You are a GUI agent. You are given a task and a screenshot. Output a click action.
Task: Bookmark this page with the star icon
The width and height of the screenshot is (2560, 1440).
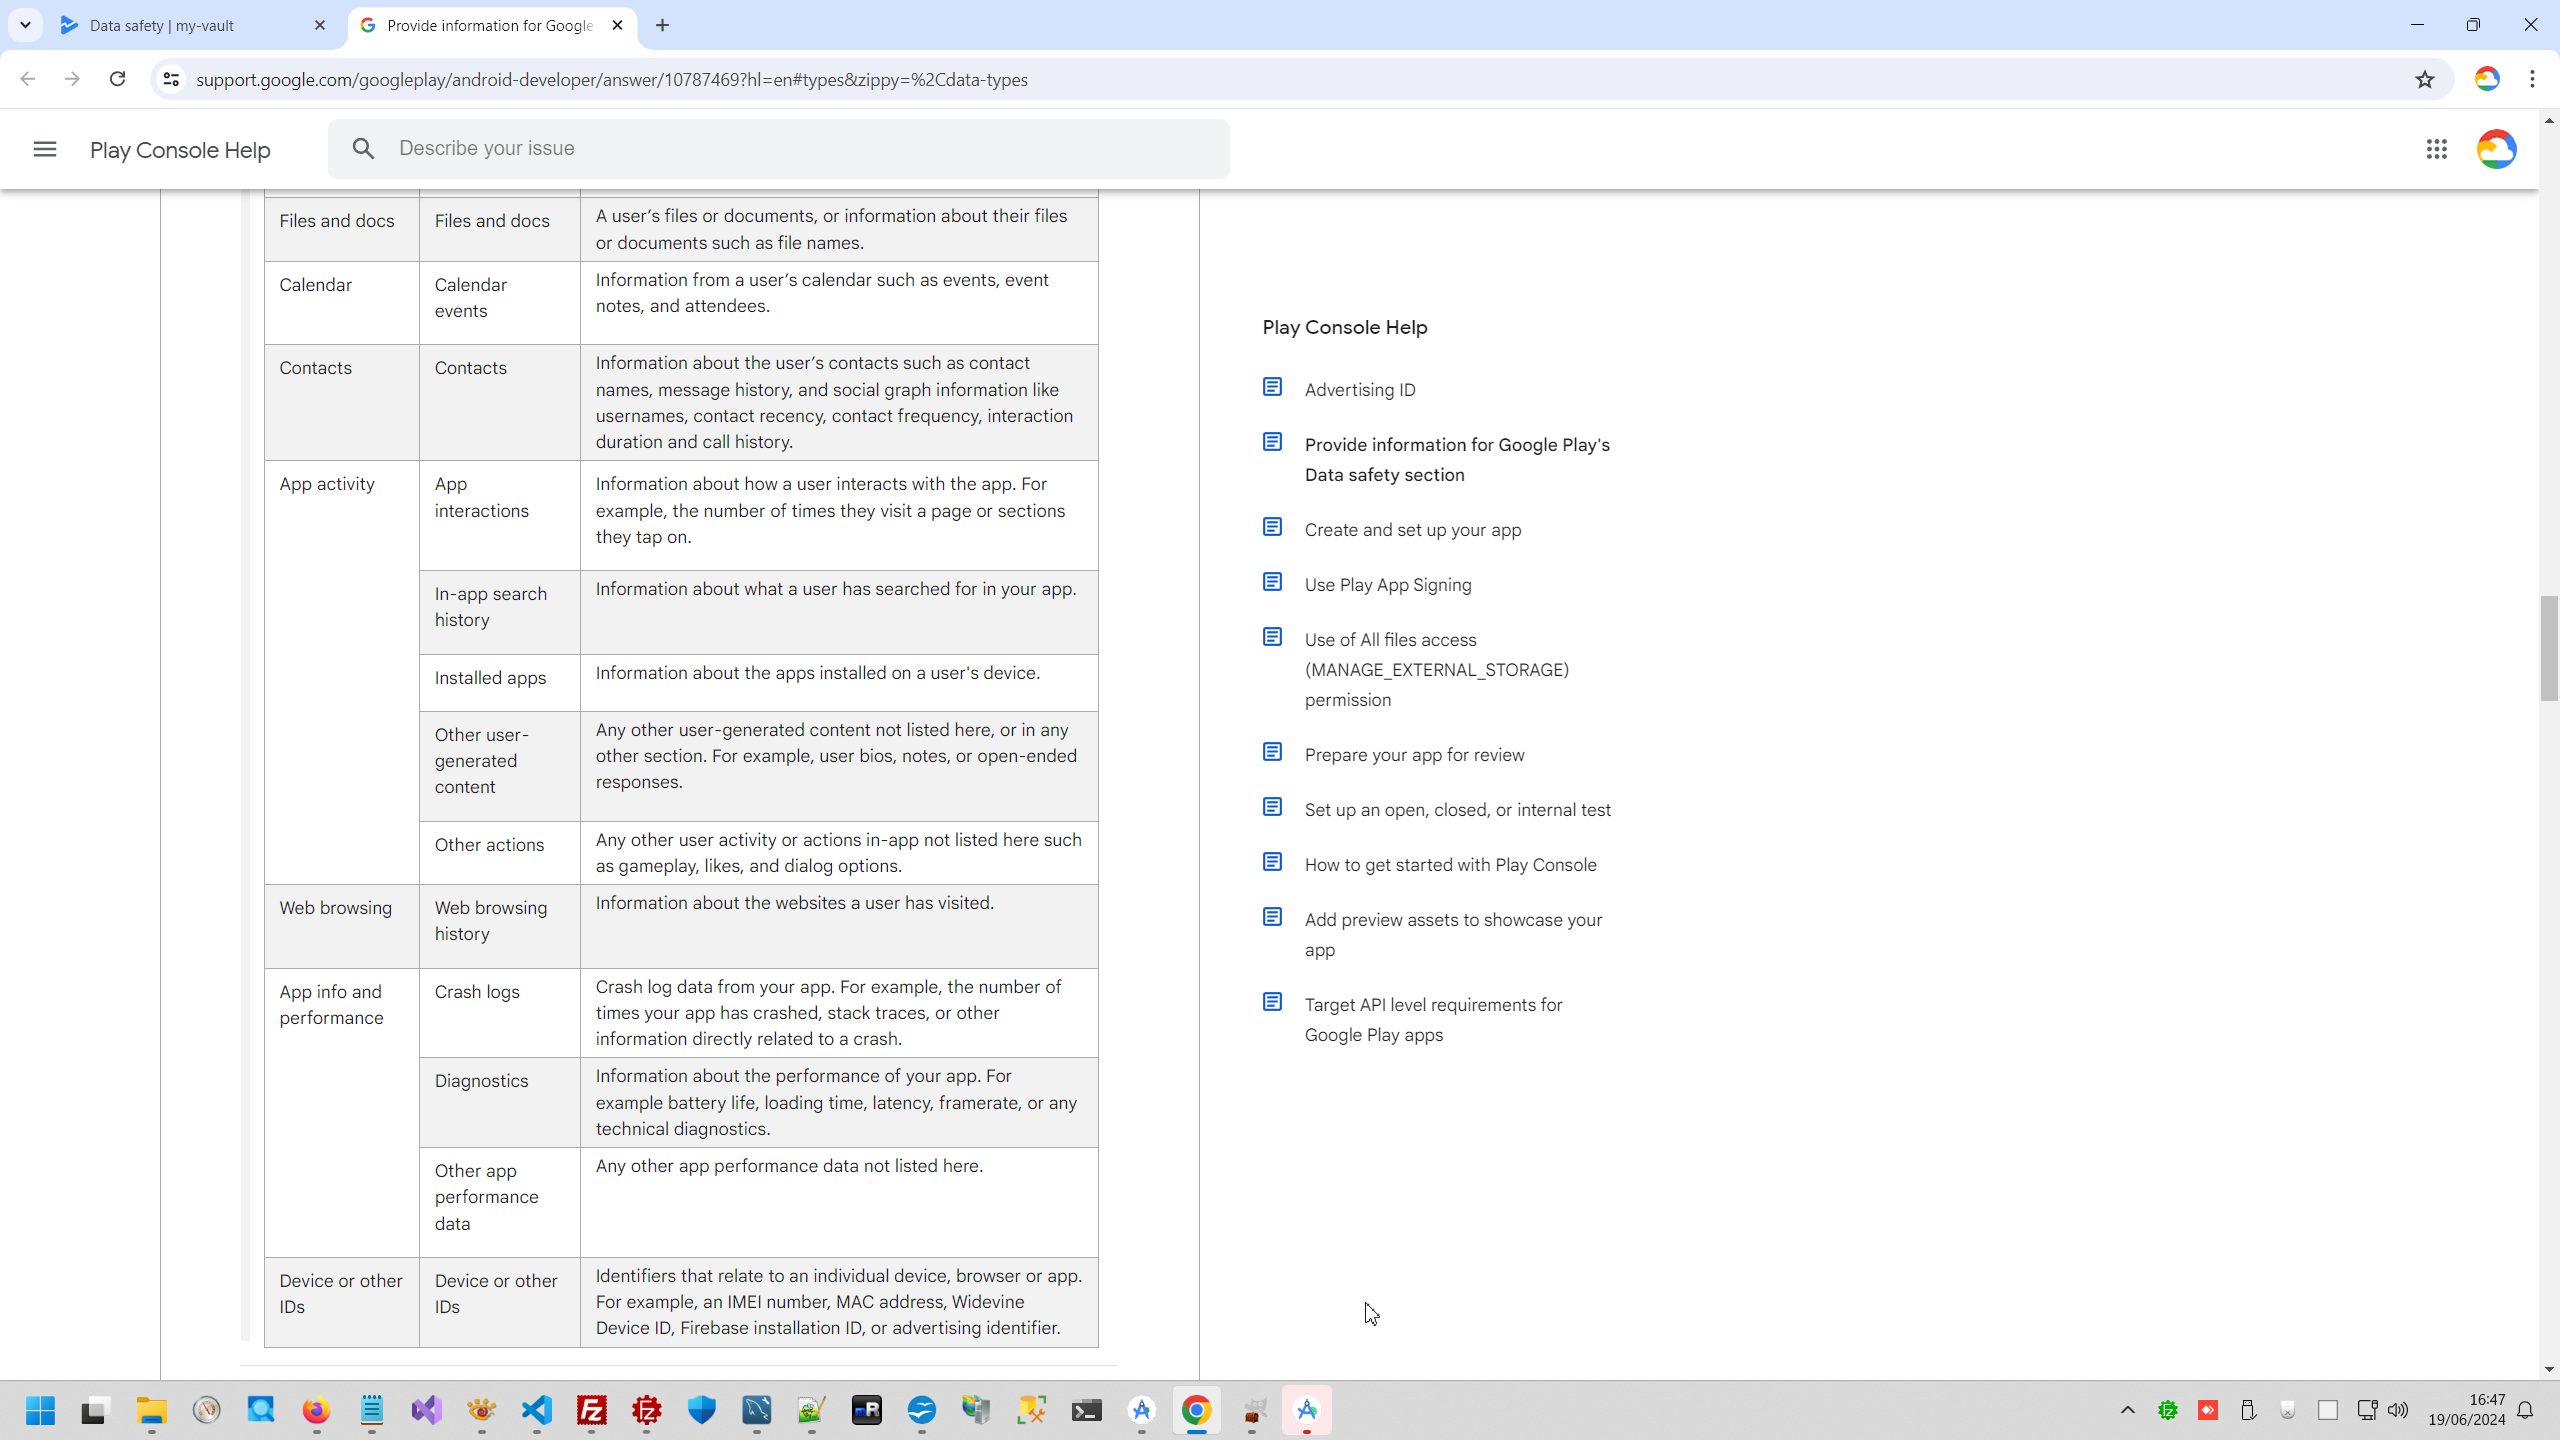(2424, 79)
